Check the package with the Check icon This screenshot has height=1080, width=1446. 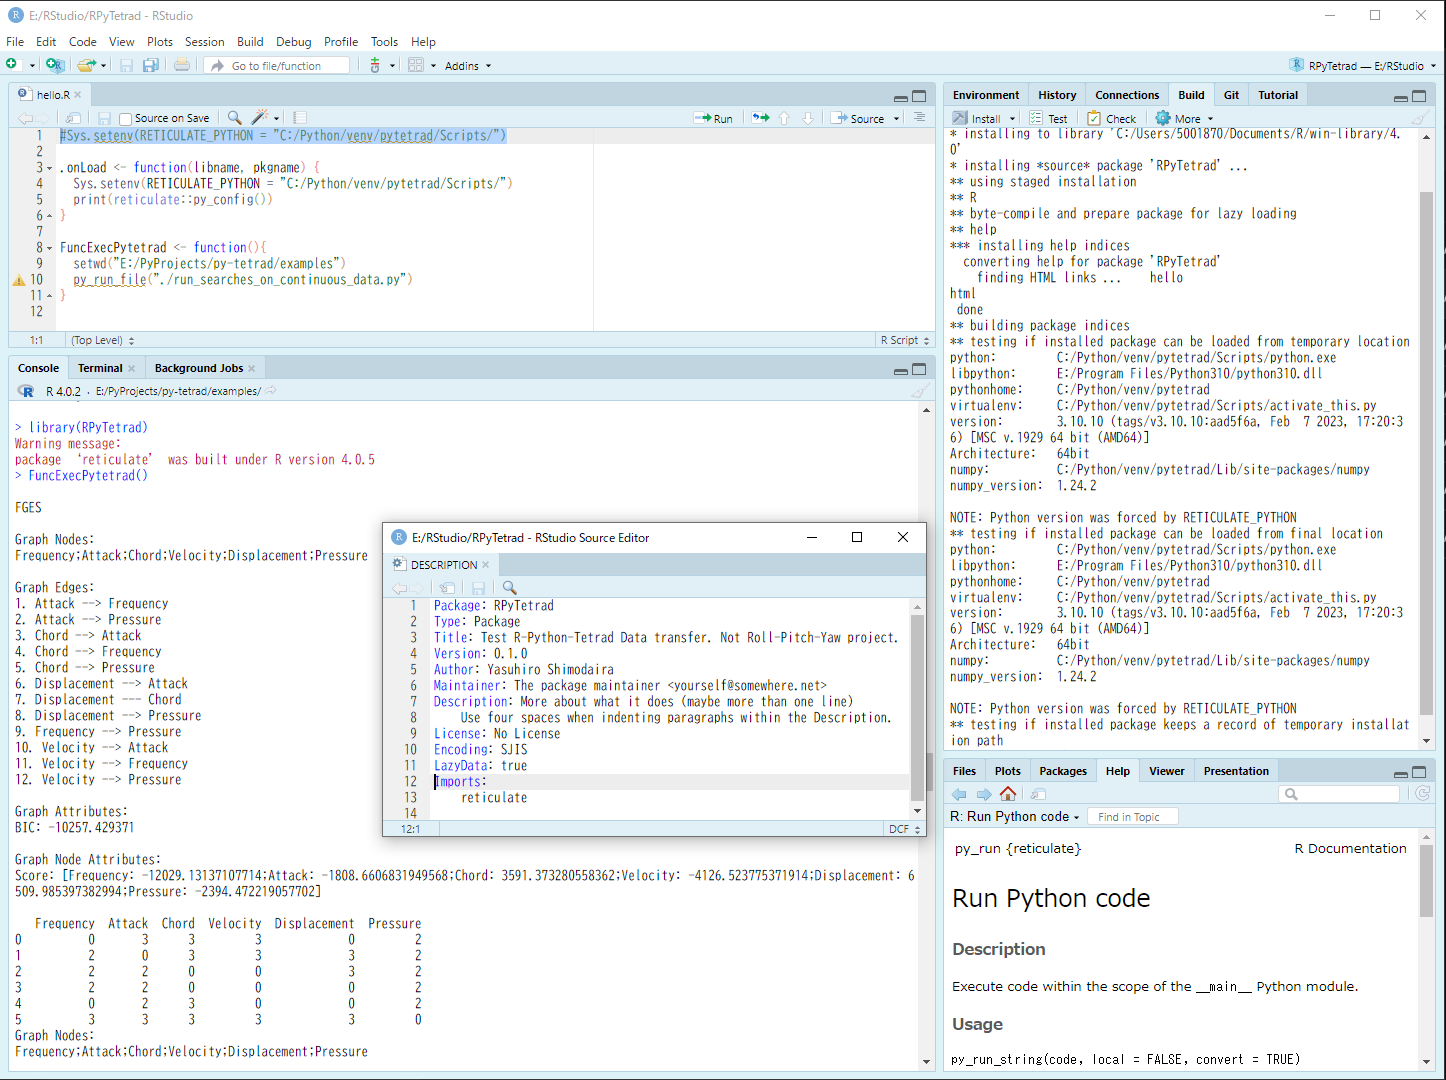(x=1112, y=117)
